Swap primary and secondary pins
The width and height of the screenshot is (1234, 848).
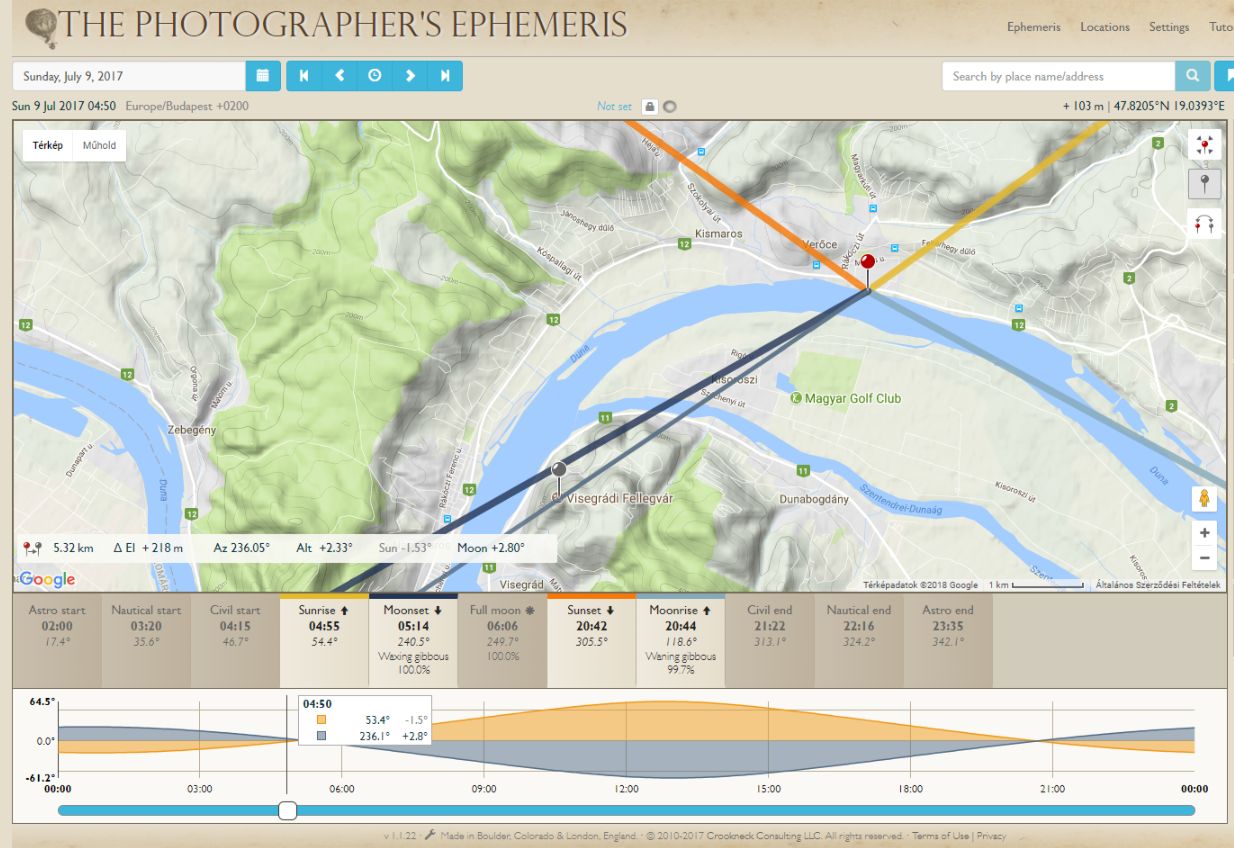coord(1204,223)
